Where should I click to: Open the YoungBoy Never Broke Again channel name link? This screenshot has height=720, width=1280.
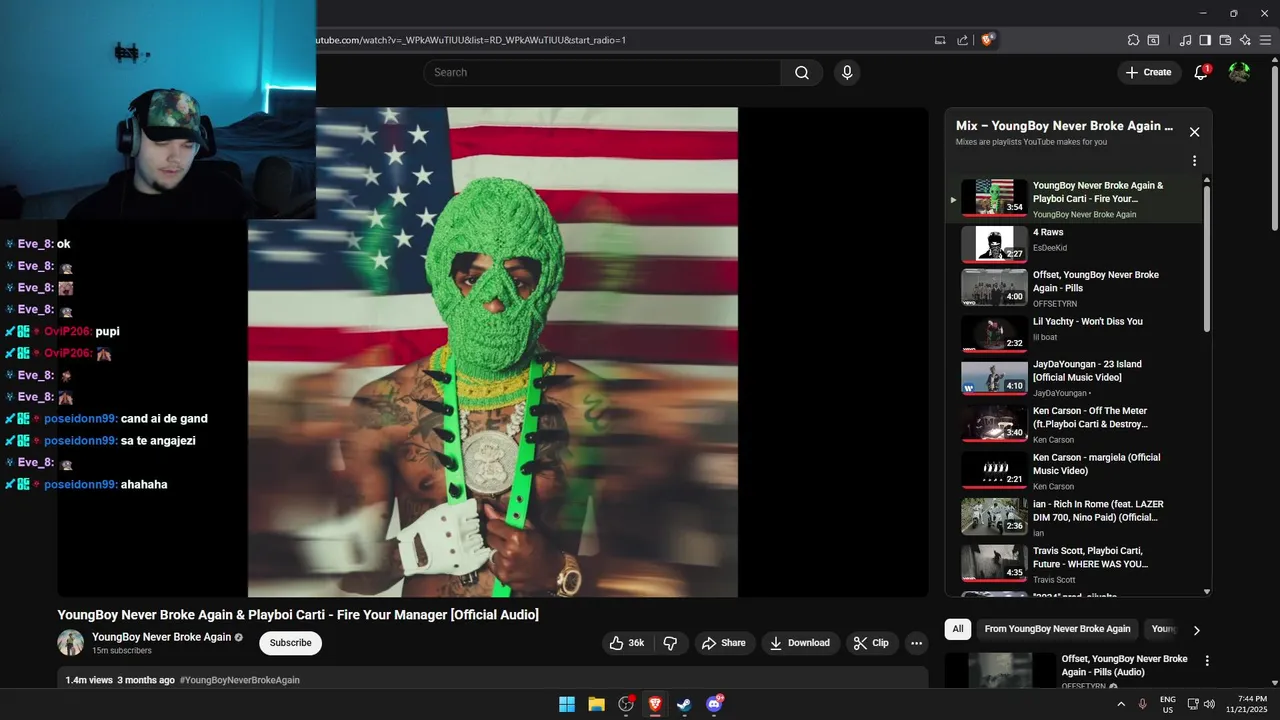click(161, 637)
